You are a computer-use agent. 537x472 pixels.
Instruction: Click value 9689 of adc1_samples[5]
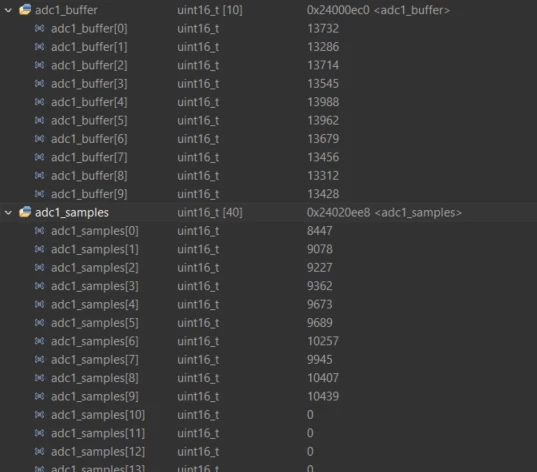(320, 323)
